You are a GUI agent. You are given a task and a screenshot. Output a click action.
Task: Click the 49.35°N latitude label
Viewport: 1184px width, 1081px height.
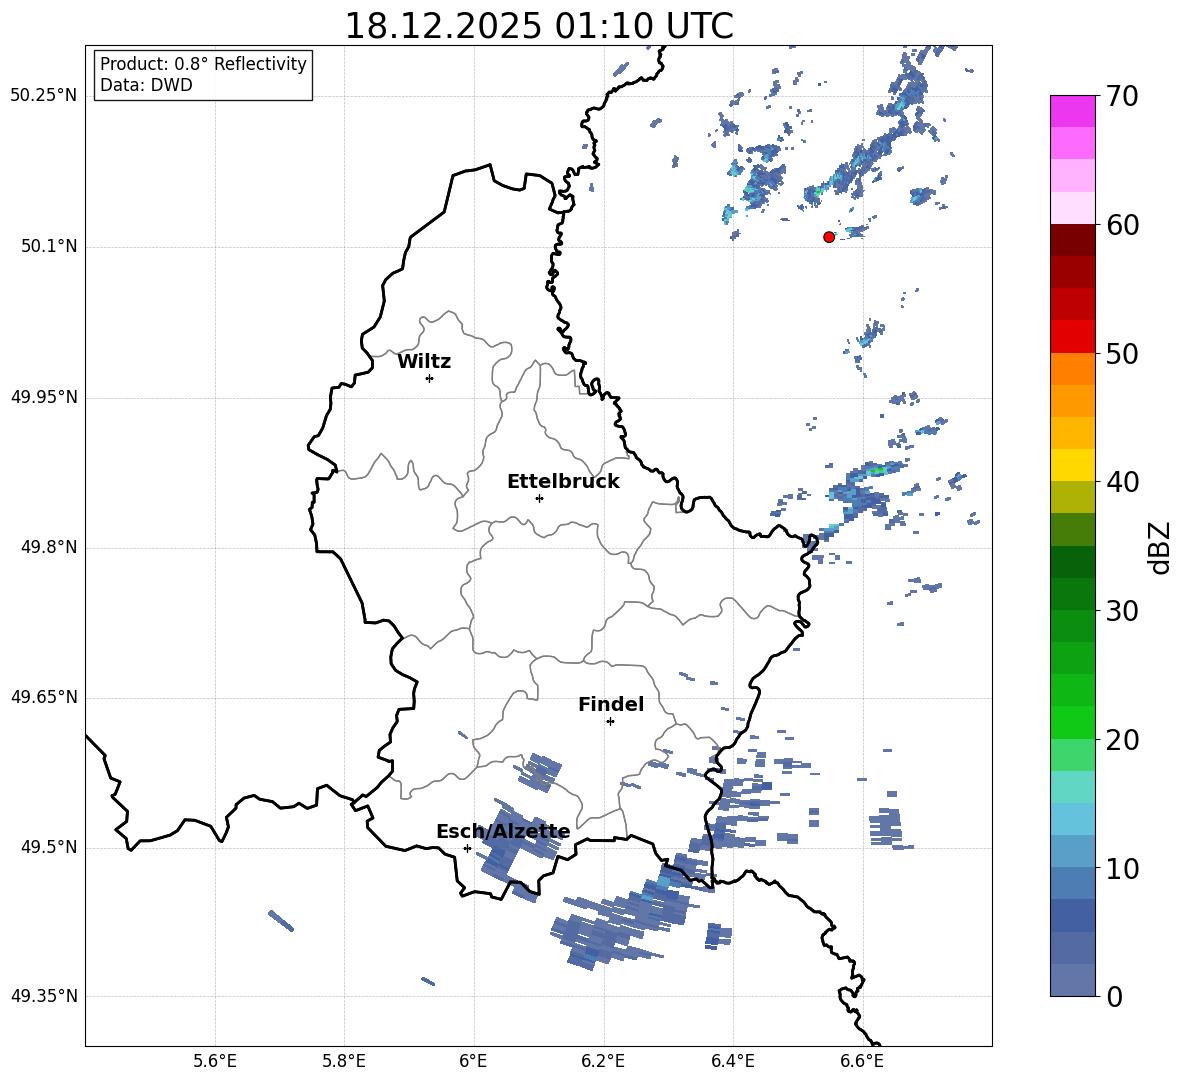tap(44, 997)
